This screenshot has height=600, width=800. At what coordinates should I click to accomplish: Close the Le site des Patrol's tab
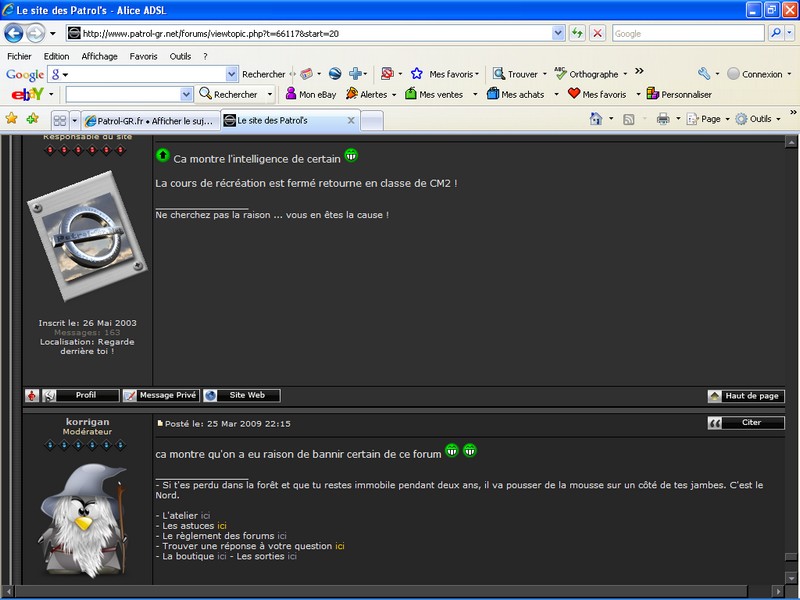[351, 120]
